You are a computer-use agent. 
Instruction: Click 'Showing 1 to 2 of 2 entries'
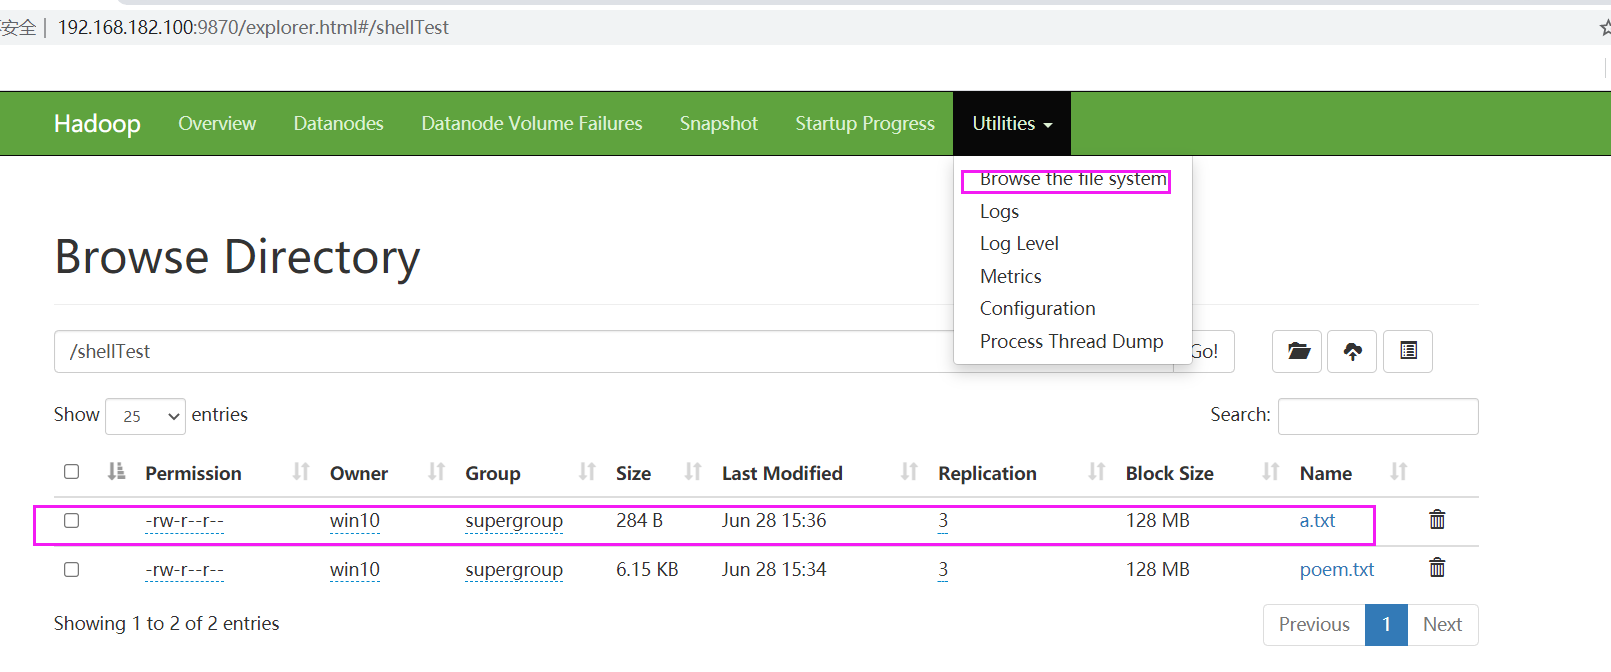click(166, 623)
